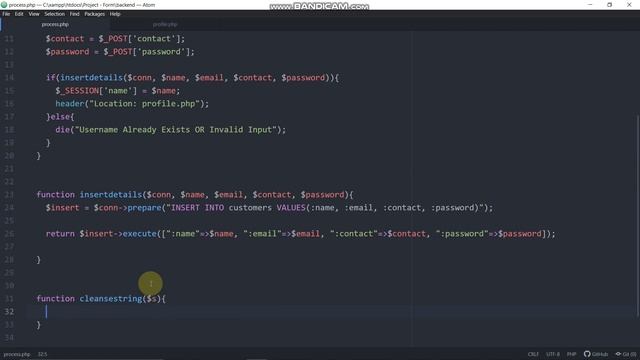This screenshot has width=640, height=360.
Task: Select line number 32 in the gutter
Action: 9,311
